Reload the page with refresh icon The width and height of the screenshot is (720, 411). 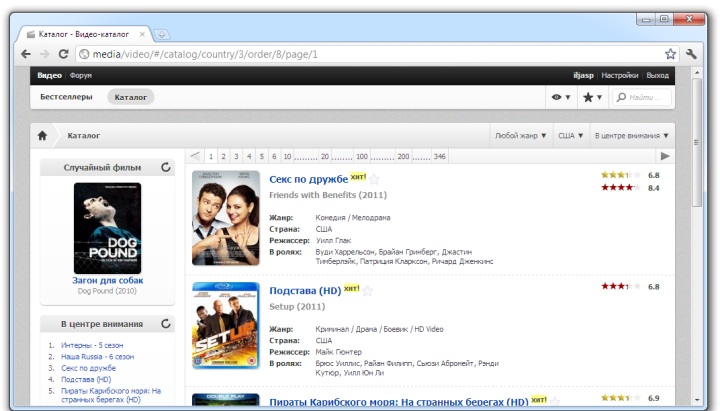click(63, 54)
